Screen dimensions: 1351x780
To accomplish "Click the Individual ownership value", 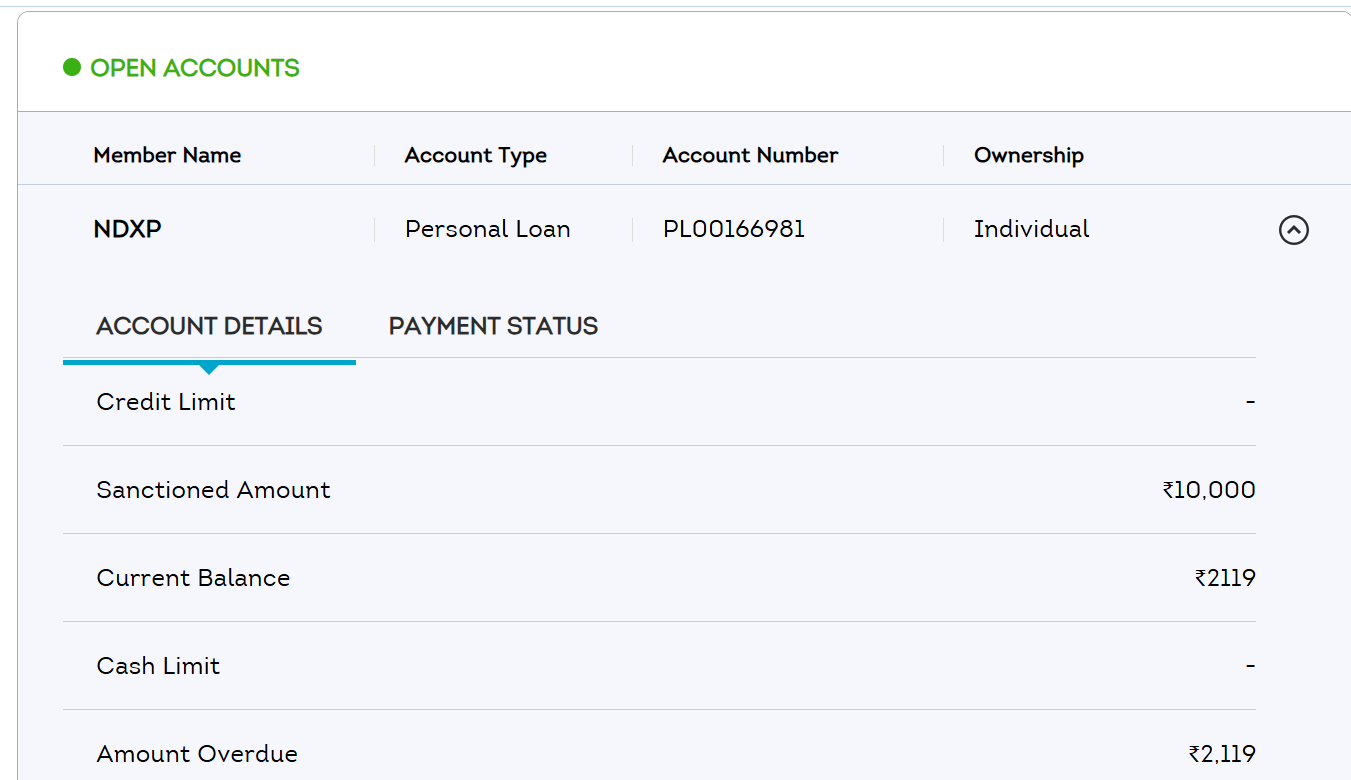I will (x=1031, y=230).
